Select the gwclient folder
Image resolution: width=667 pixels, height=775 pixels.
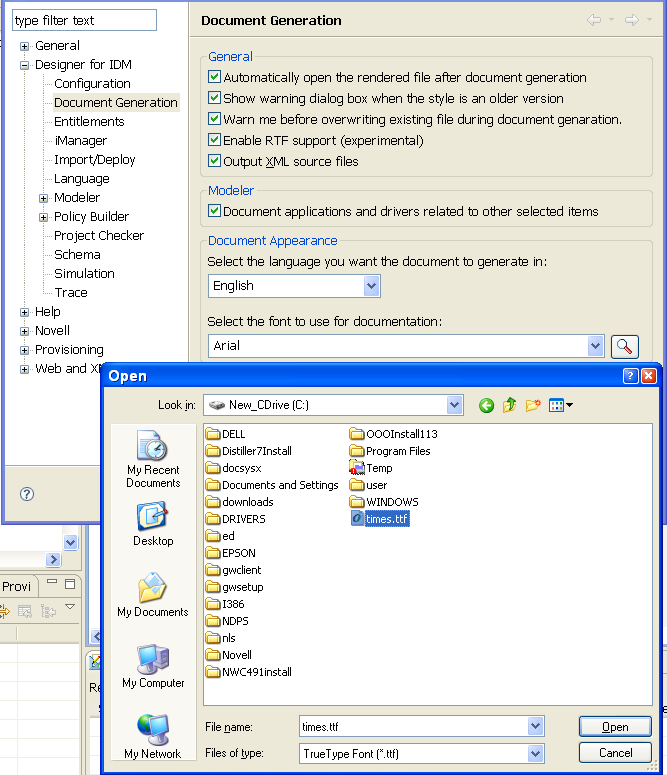click(233, 570)
